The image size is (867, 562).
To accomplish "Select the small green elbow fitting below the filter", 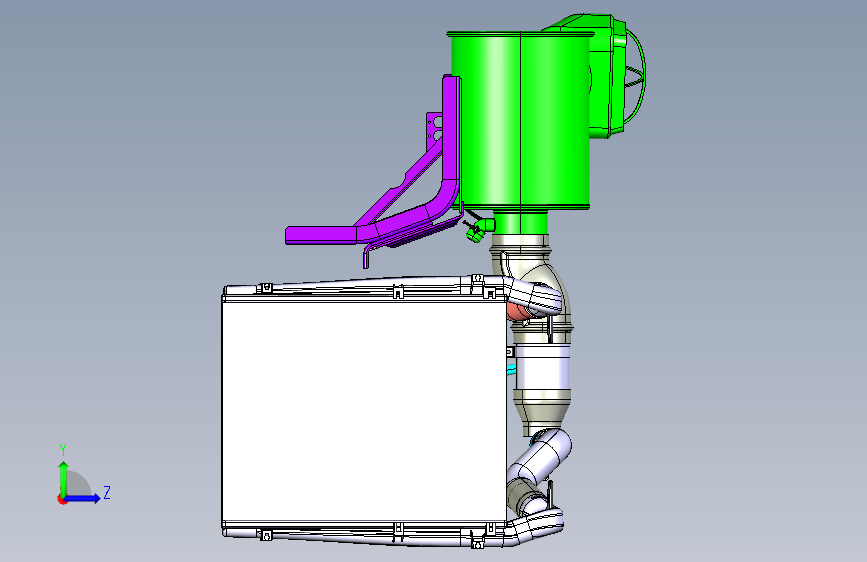I will pos(479,228).
